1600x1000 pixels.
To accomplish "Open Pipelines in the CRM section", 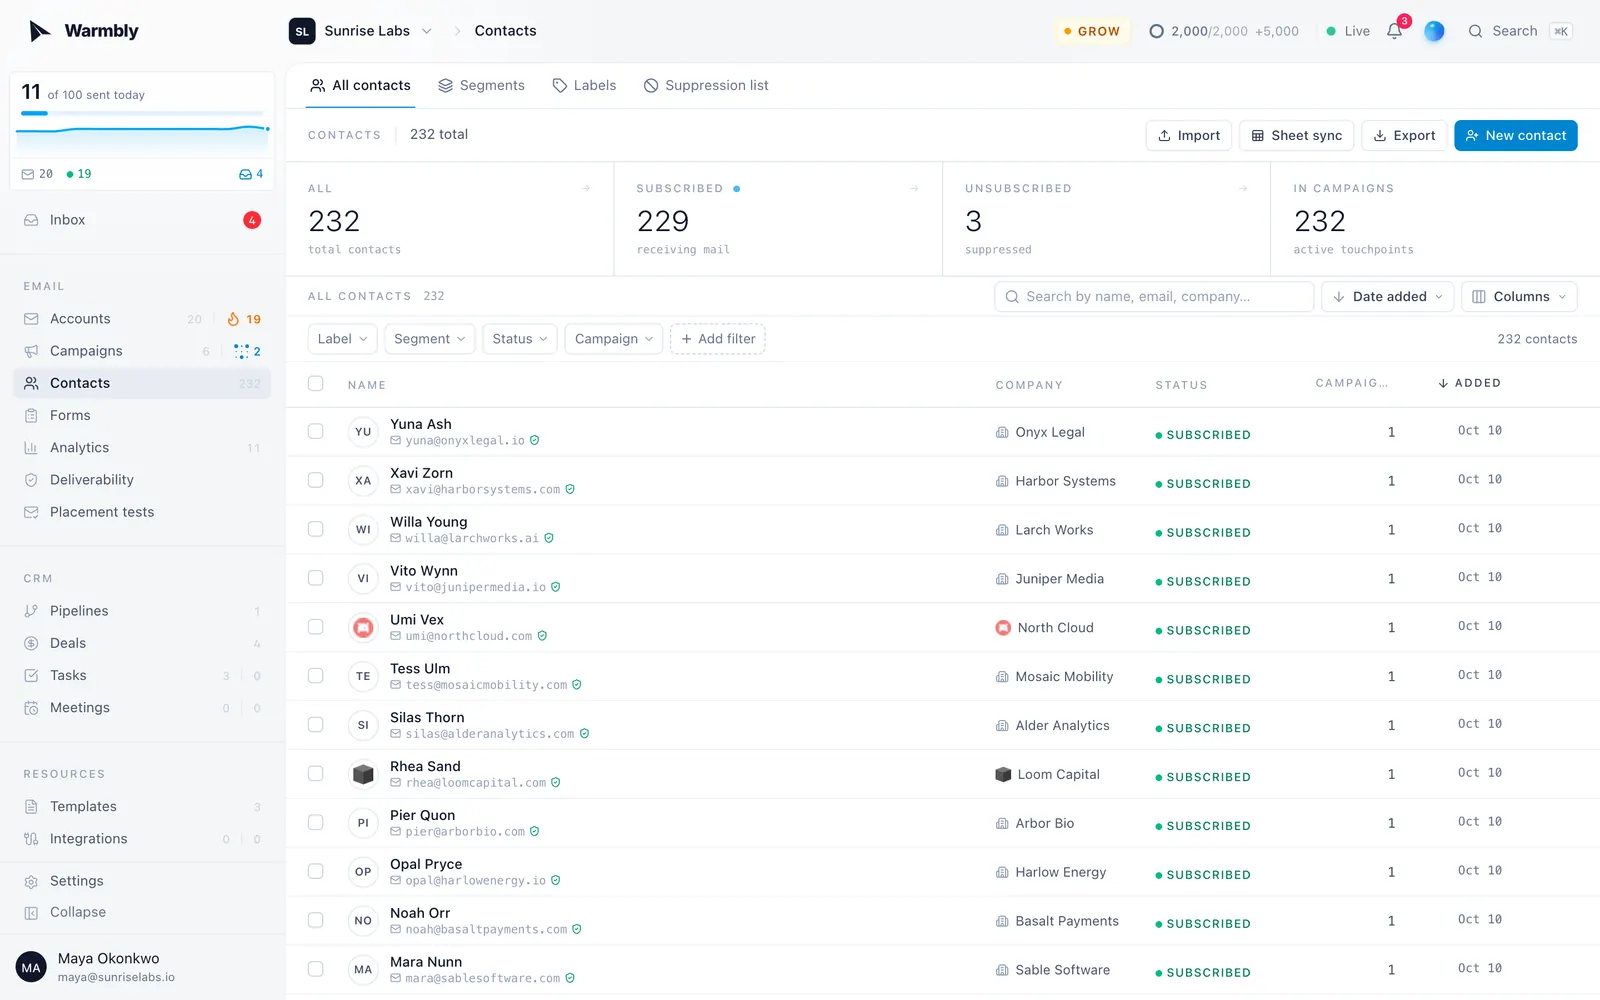I will click(x=141, y=611).
